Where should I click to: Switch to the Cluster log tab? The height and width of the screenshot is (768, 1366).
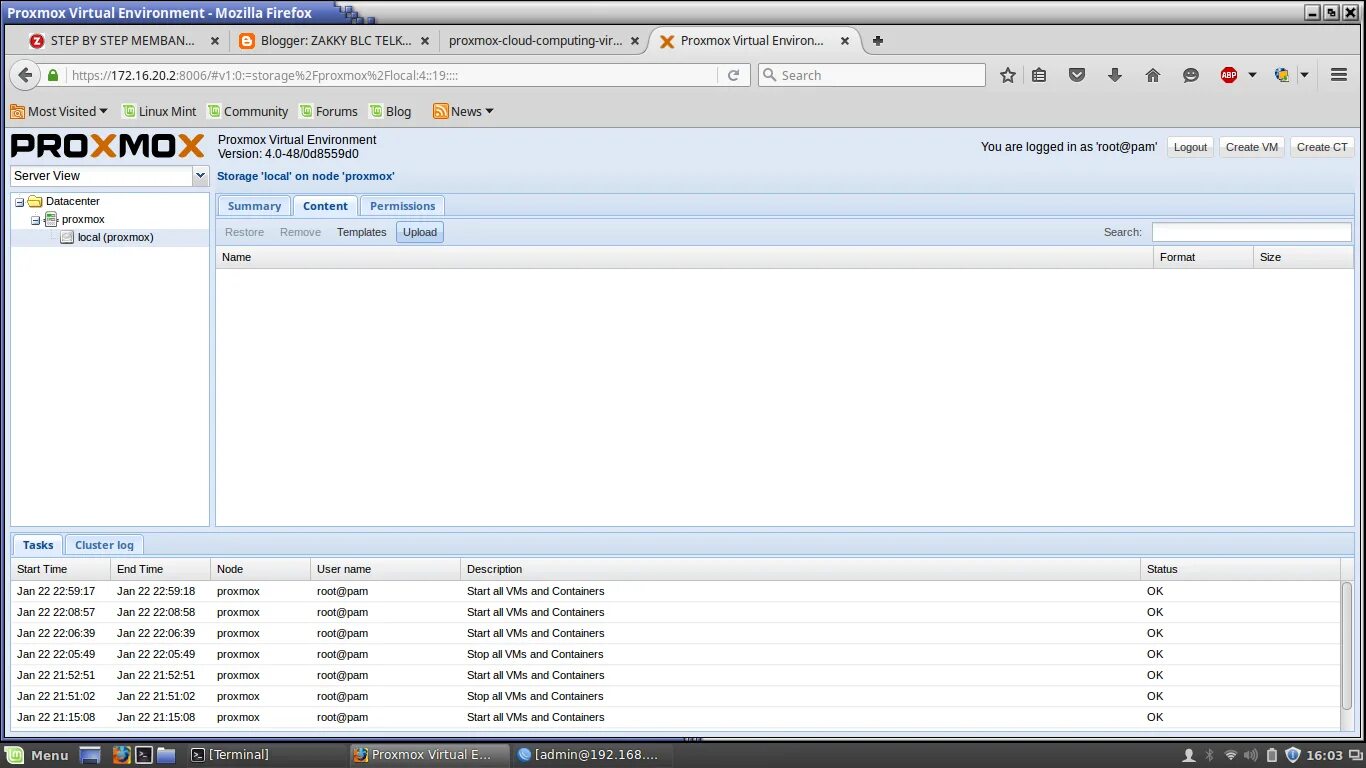click(x=104, y=545)
